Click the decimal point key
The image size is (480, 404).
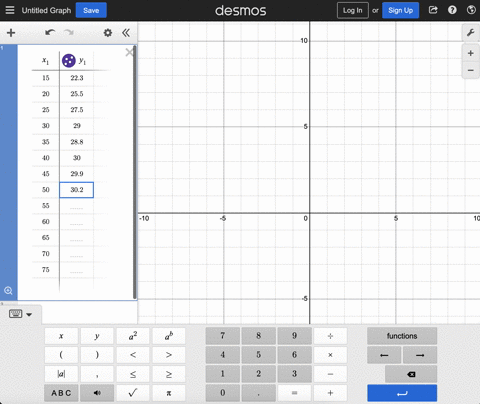pos(258,393)
